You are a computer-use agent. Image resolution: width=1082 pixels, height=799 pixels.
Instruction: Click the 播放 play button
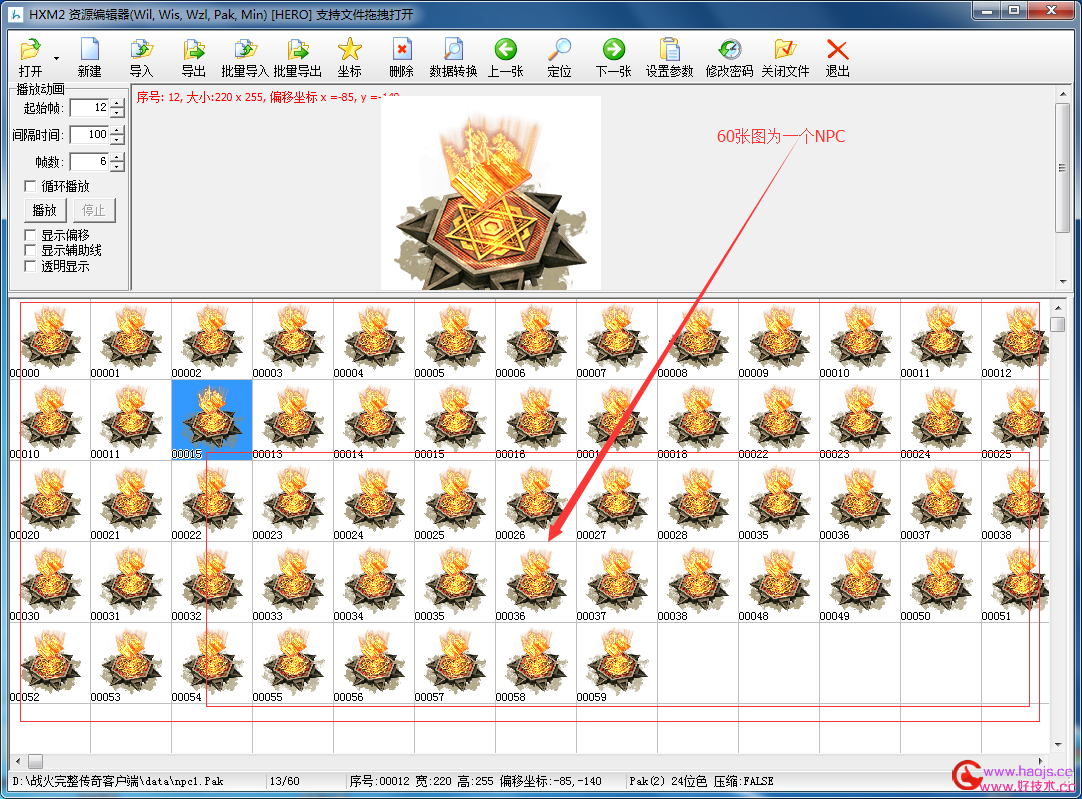[45, 210]
